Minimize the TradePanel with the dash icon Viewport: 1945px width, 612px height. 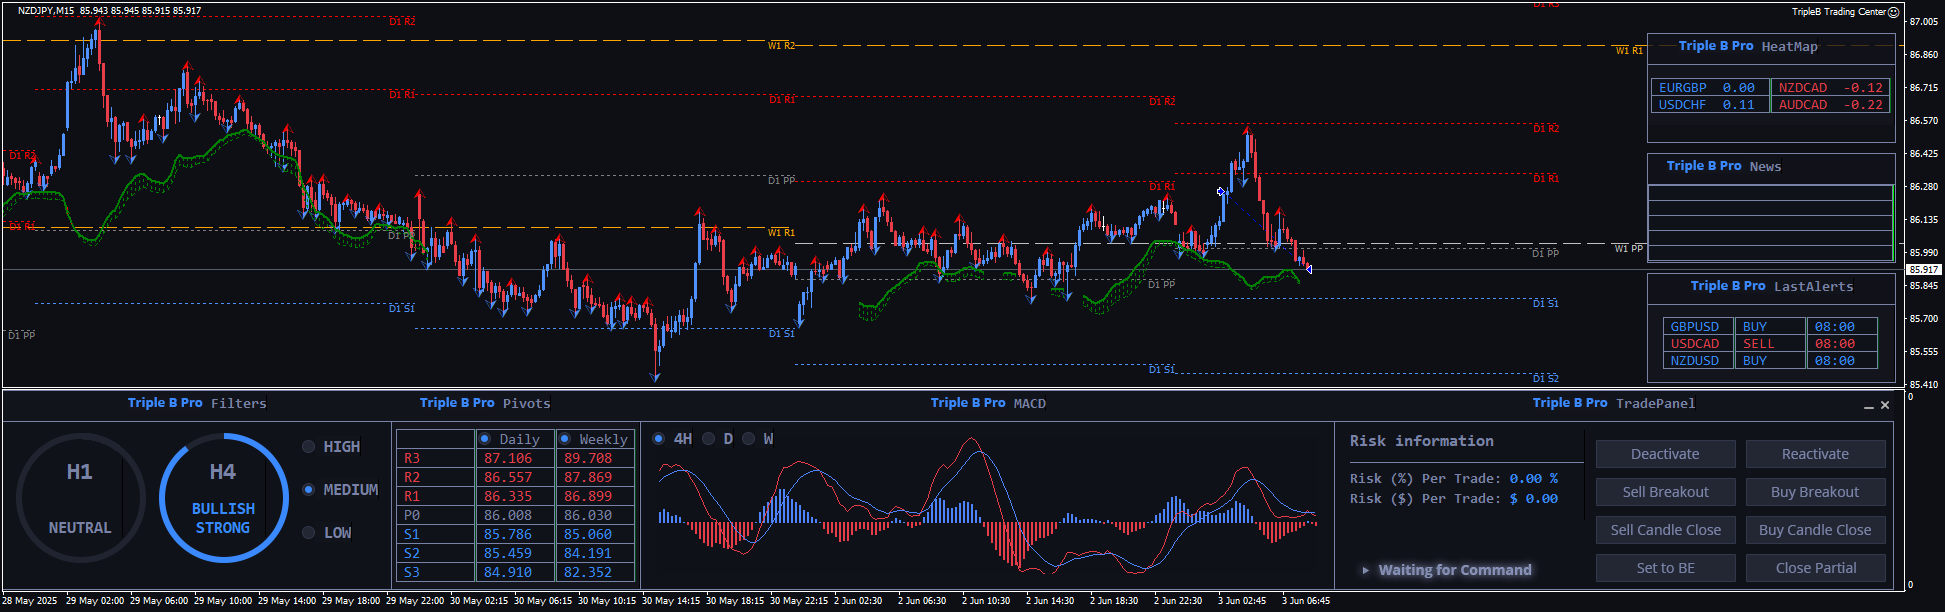[1868, 406]
